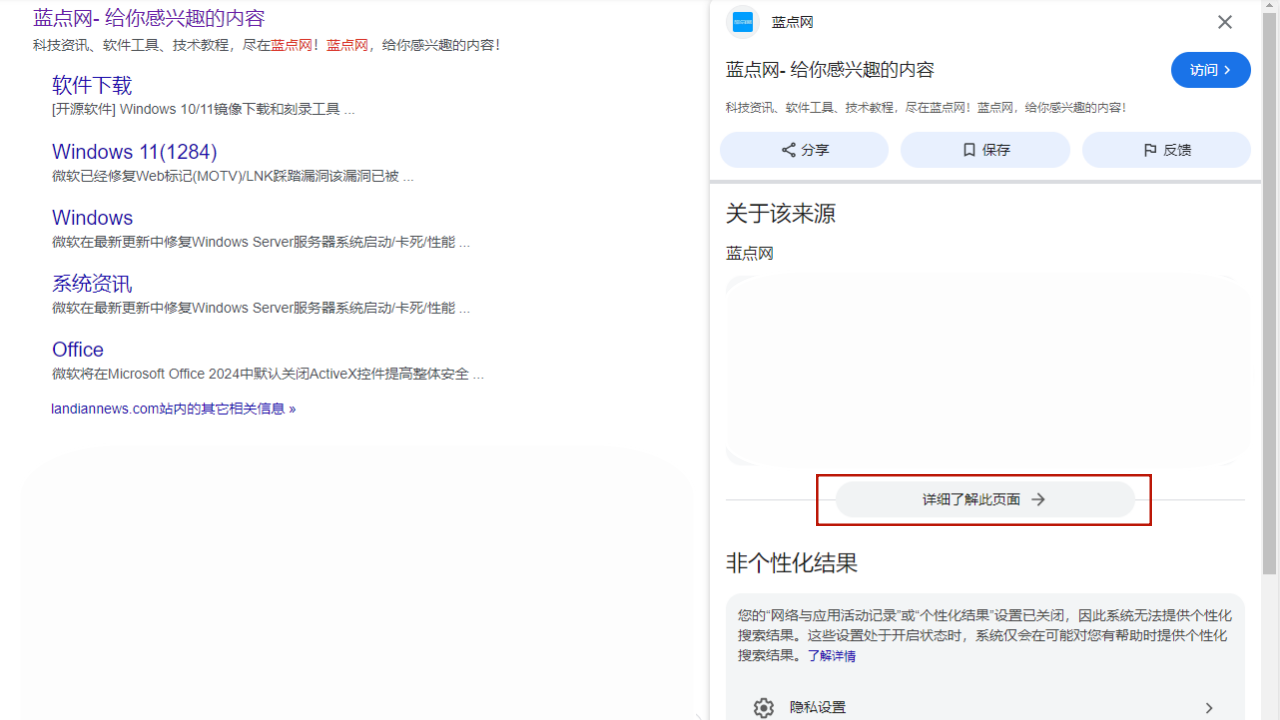Click the 关于该来源 heading
Image resolution: width=1280 pixels, height=720 pixels.
pos(780,214)
